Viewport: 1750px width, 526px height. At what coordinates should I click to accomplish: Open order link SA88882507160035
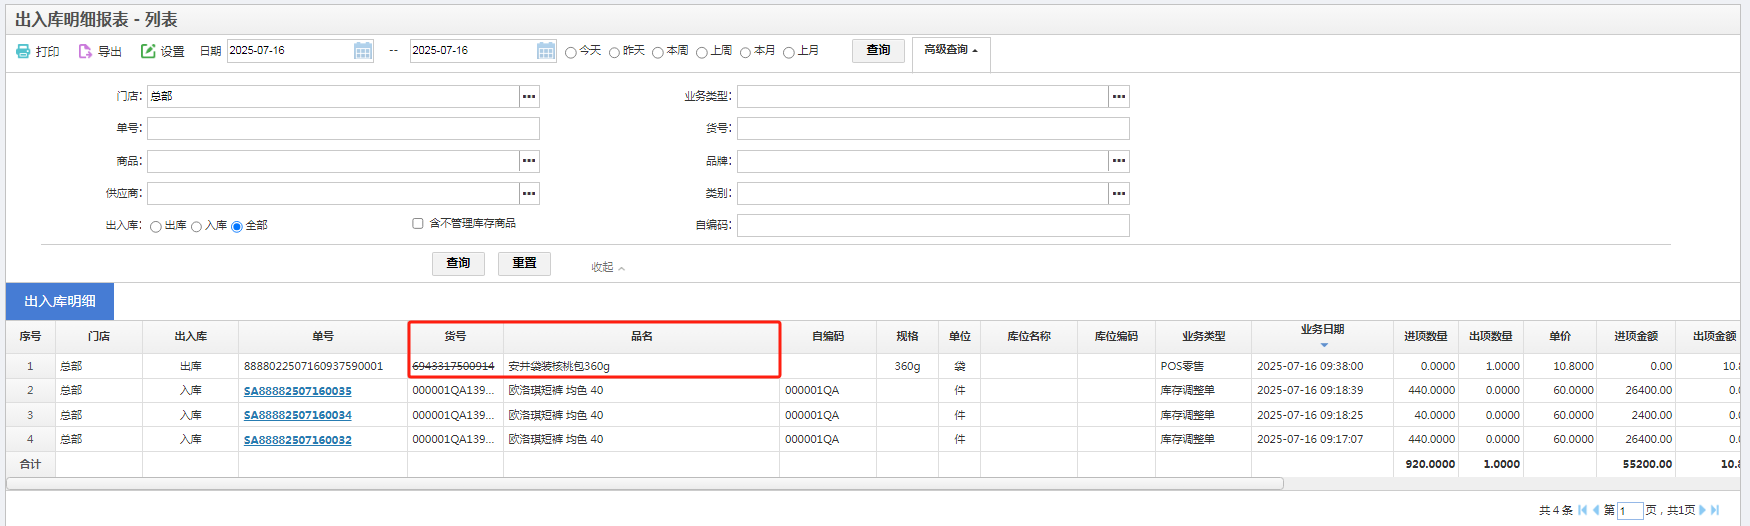click(x=298, y=391)
